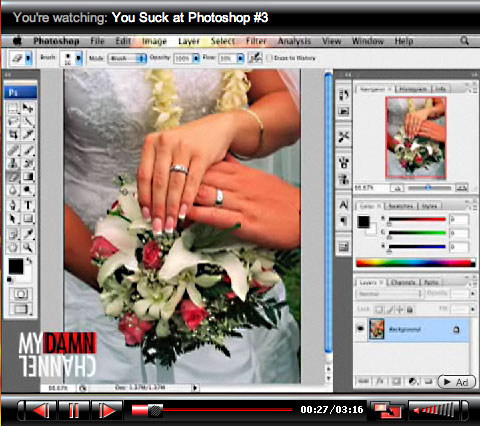
Task: Swap foreground and background colors icon
Action: point(29,260)
